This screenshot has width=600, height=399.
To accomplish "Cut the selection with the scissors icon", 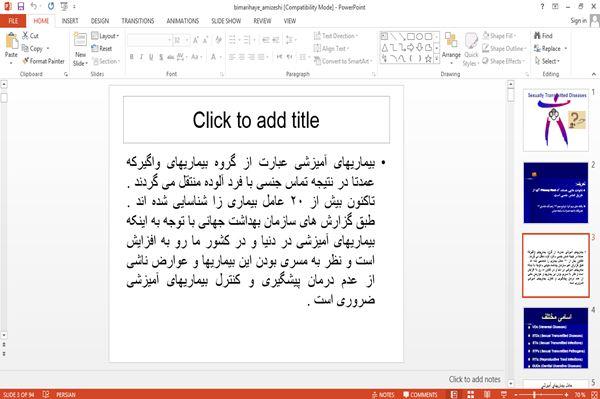I will [30, 36].
